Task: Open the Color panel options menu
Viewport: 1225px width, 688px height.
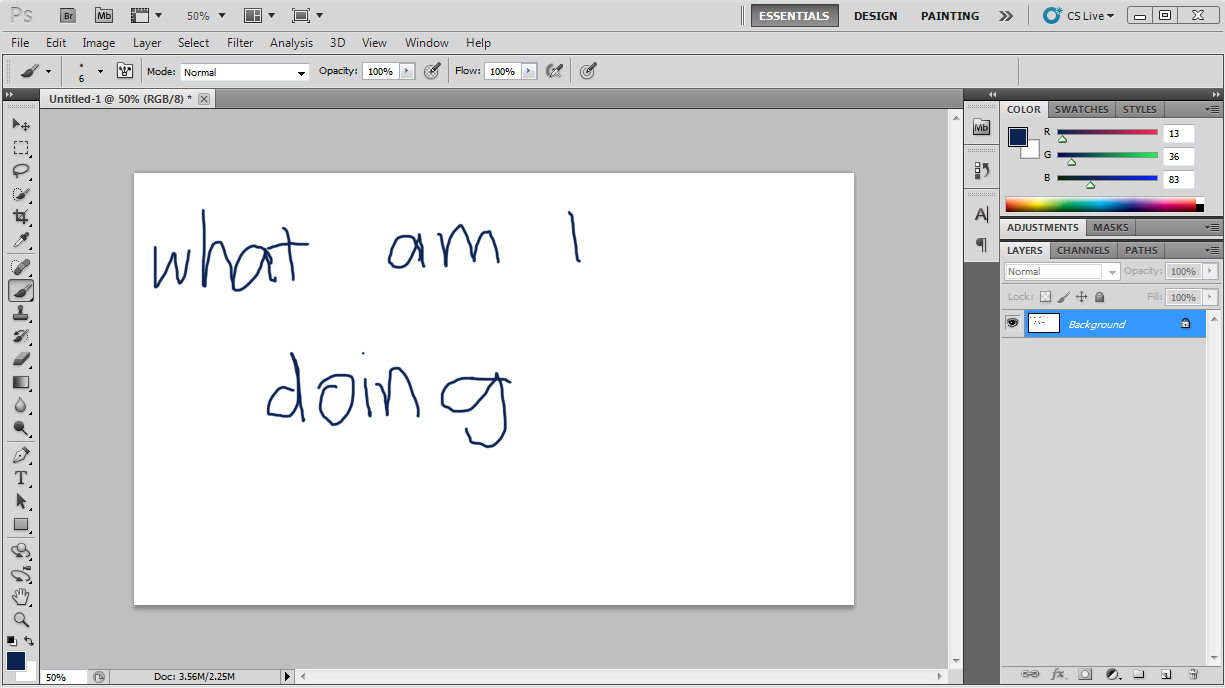Action: [x=1212, y=109]
